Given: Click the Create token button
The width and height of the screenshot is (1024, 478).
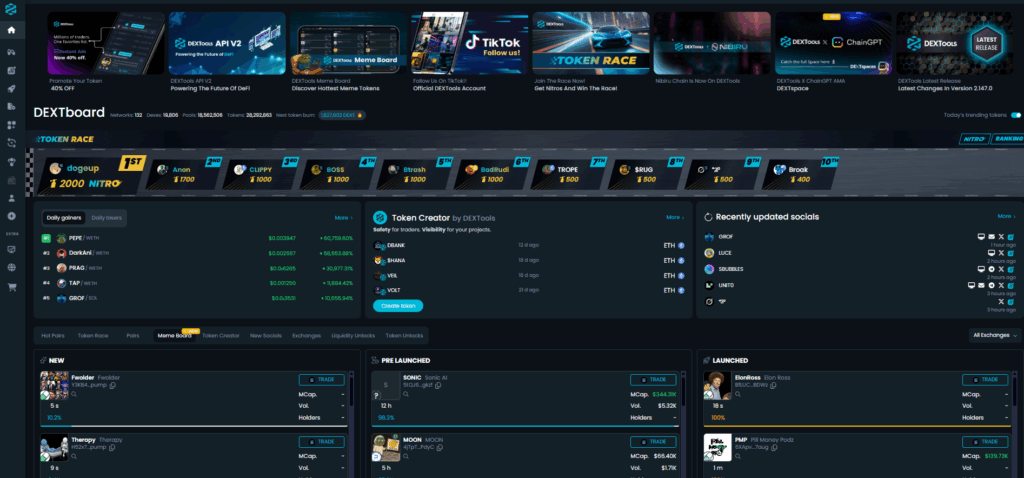Looking at the screenshot, I should point(398,306).
